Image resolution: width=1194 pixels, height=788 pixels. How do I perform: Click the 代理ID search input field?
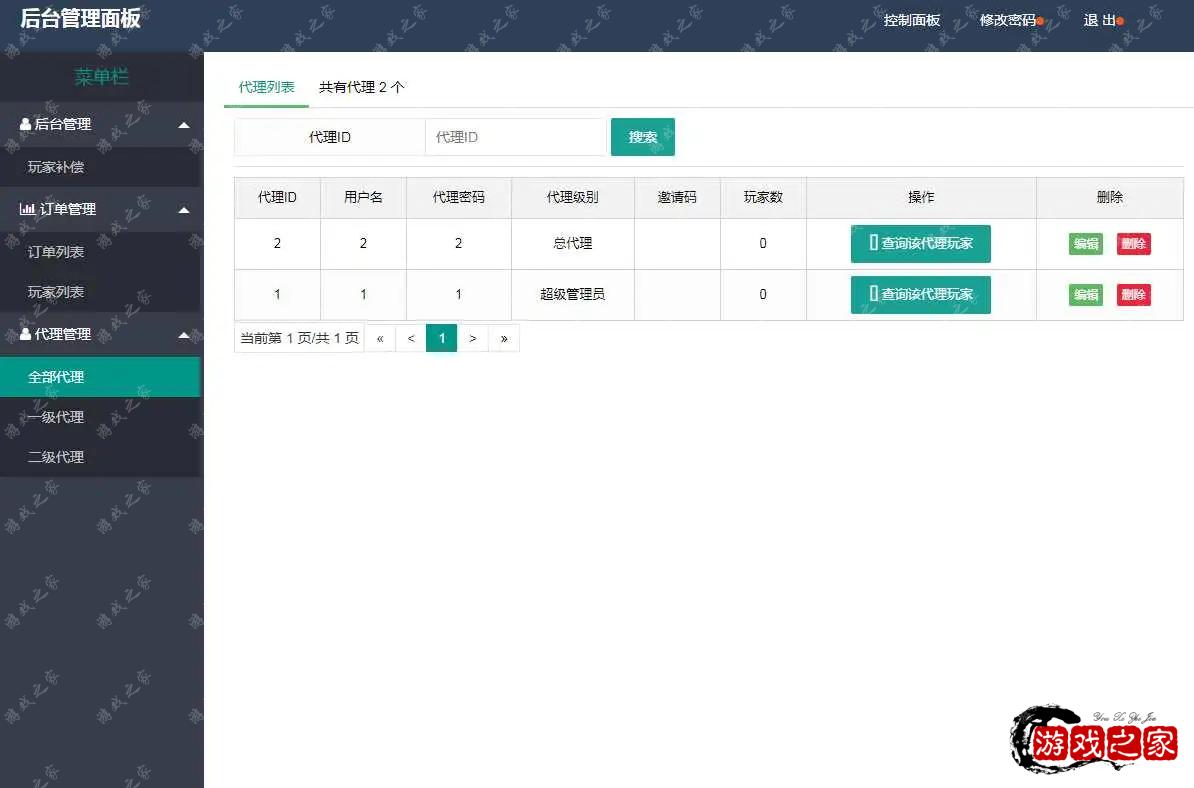click(515, 137)
